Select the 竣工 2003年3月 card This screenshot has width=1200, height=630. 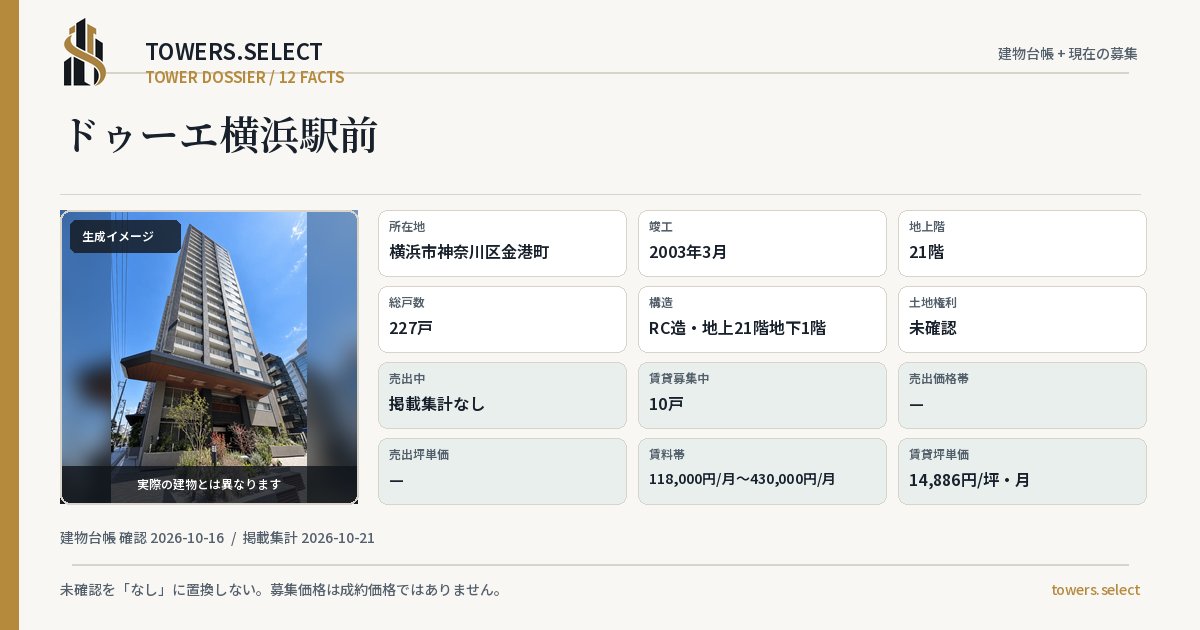pyautogui.click(x=762, y=243)
